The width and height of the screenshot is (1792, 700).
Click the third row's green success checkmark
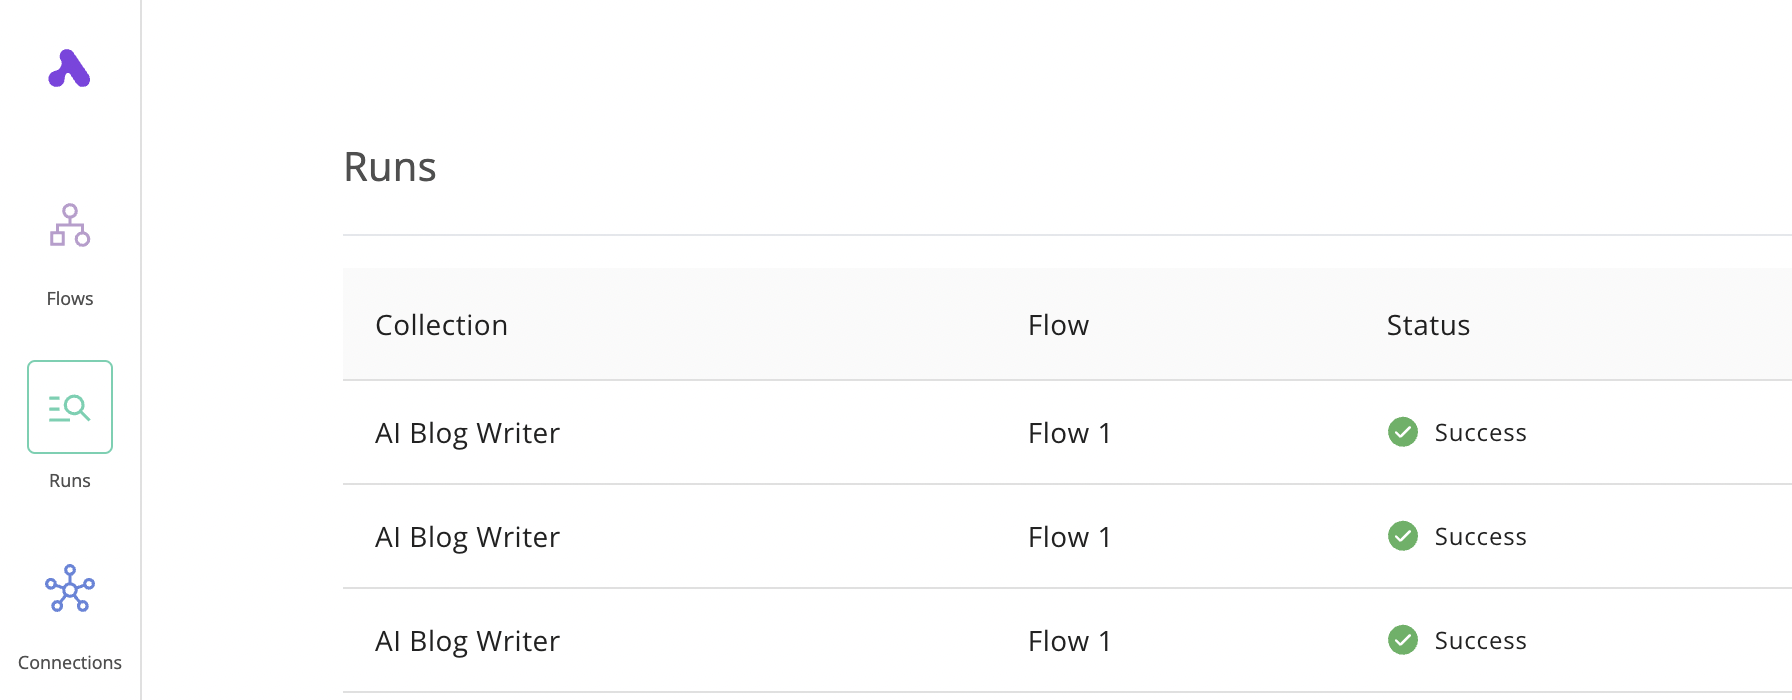(x=1403, y=640)
